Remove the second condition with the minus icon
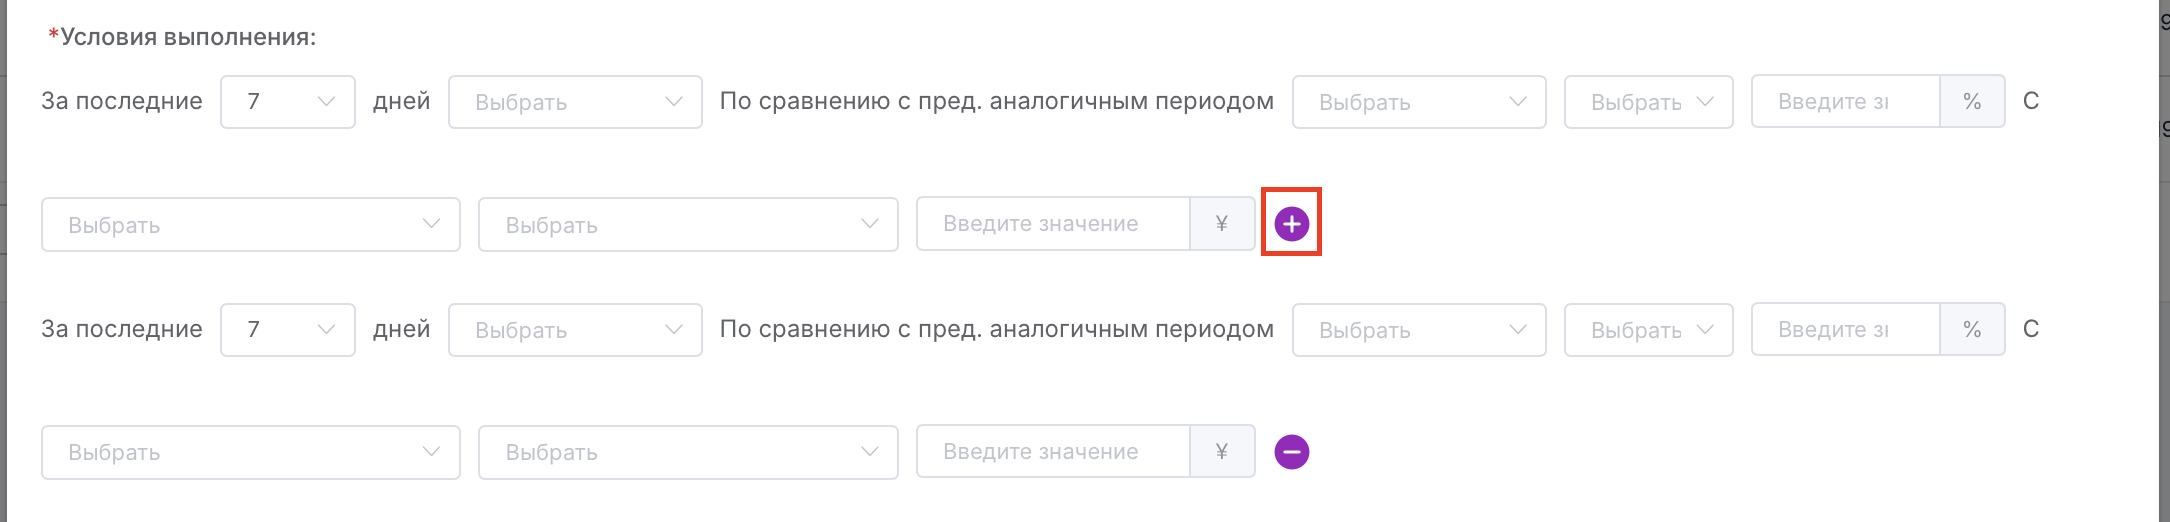Viewport: 2170px width, 522px height. 1291,452
